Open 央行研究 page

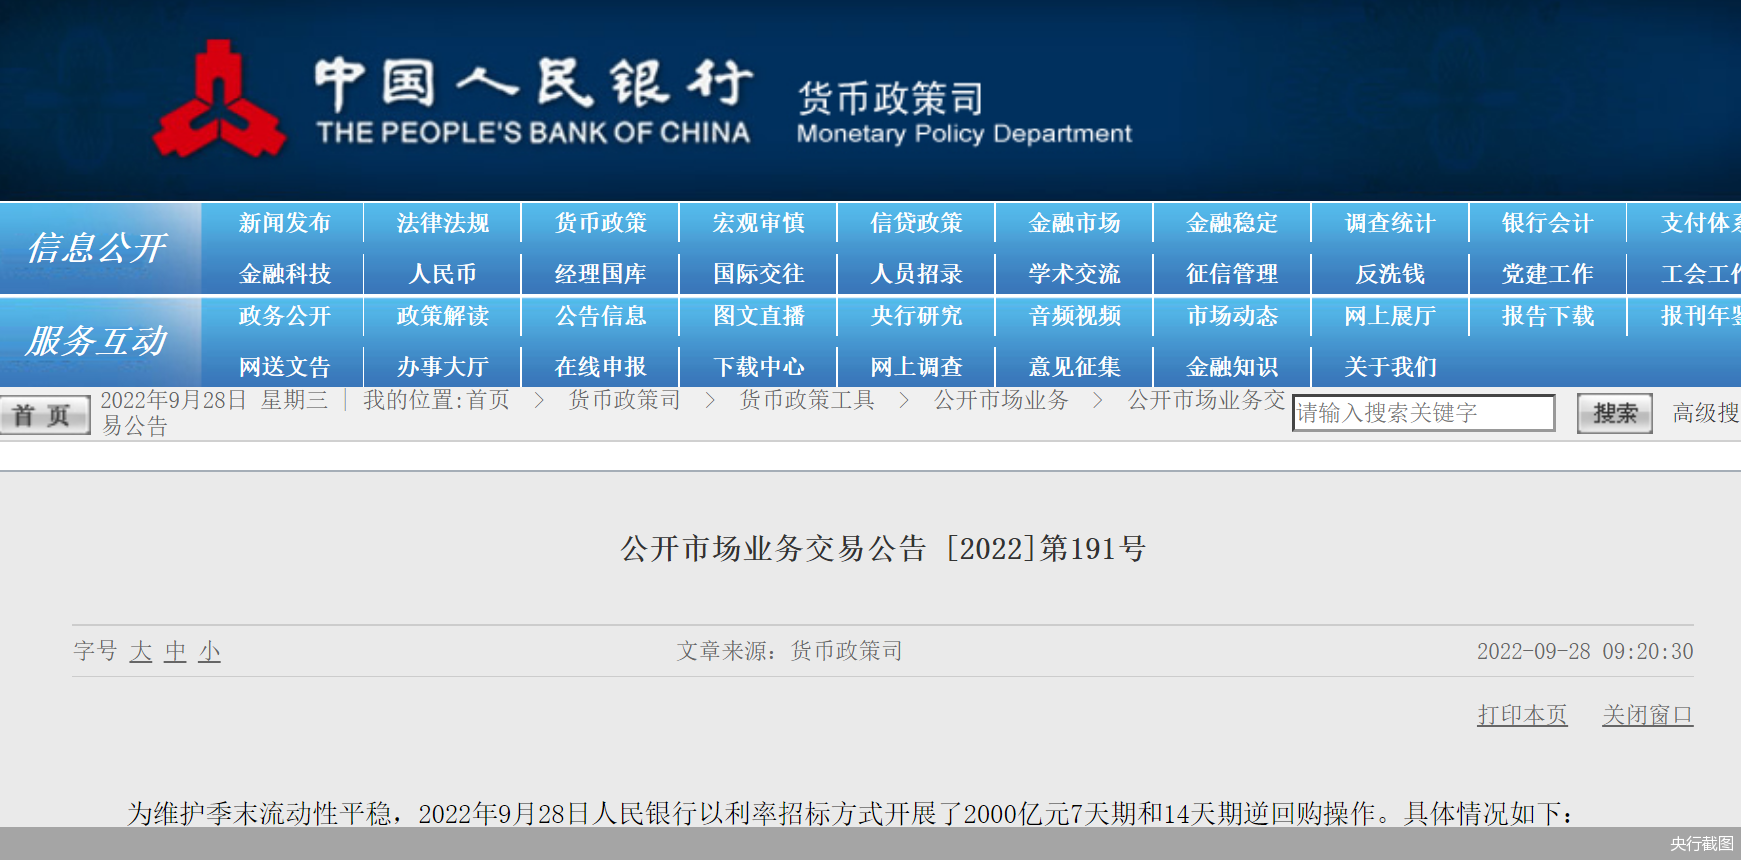[x=916, y=316]
